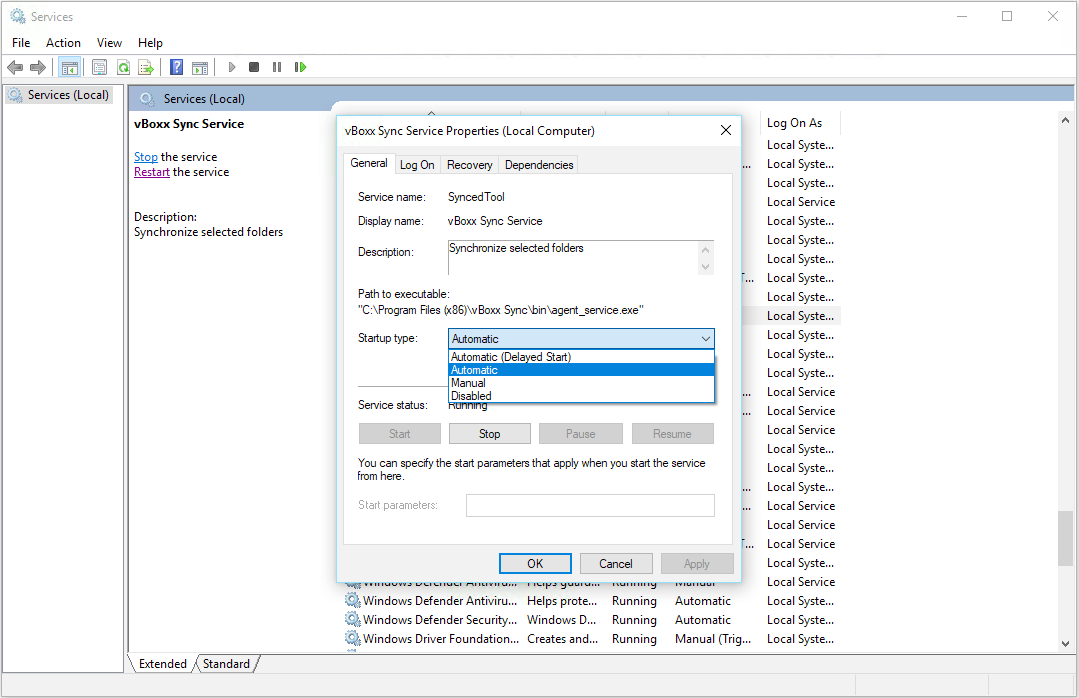This screenshot has height=698, width=1079.
Task: Click Manual (Trig... startup type cell
Action: pos(712,639)
